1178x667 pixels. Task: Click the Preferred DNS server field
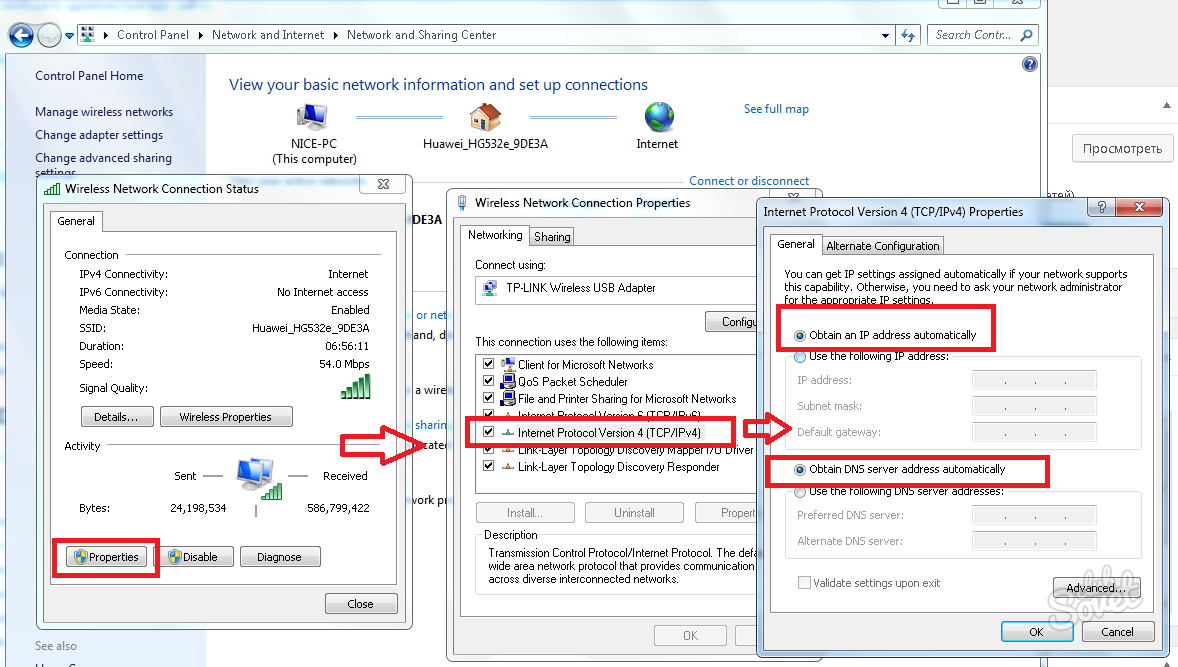point(1034,515)
